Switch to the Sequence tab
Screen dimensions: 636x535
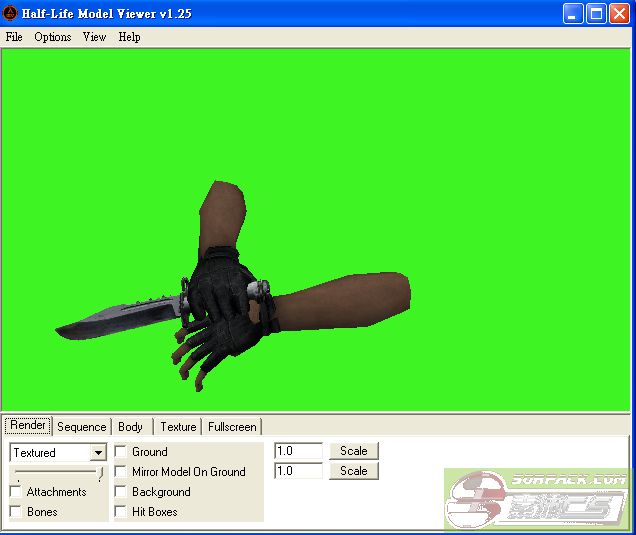[x=81, y=427]
